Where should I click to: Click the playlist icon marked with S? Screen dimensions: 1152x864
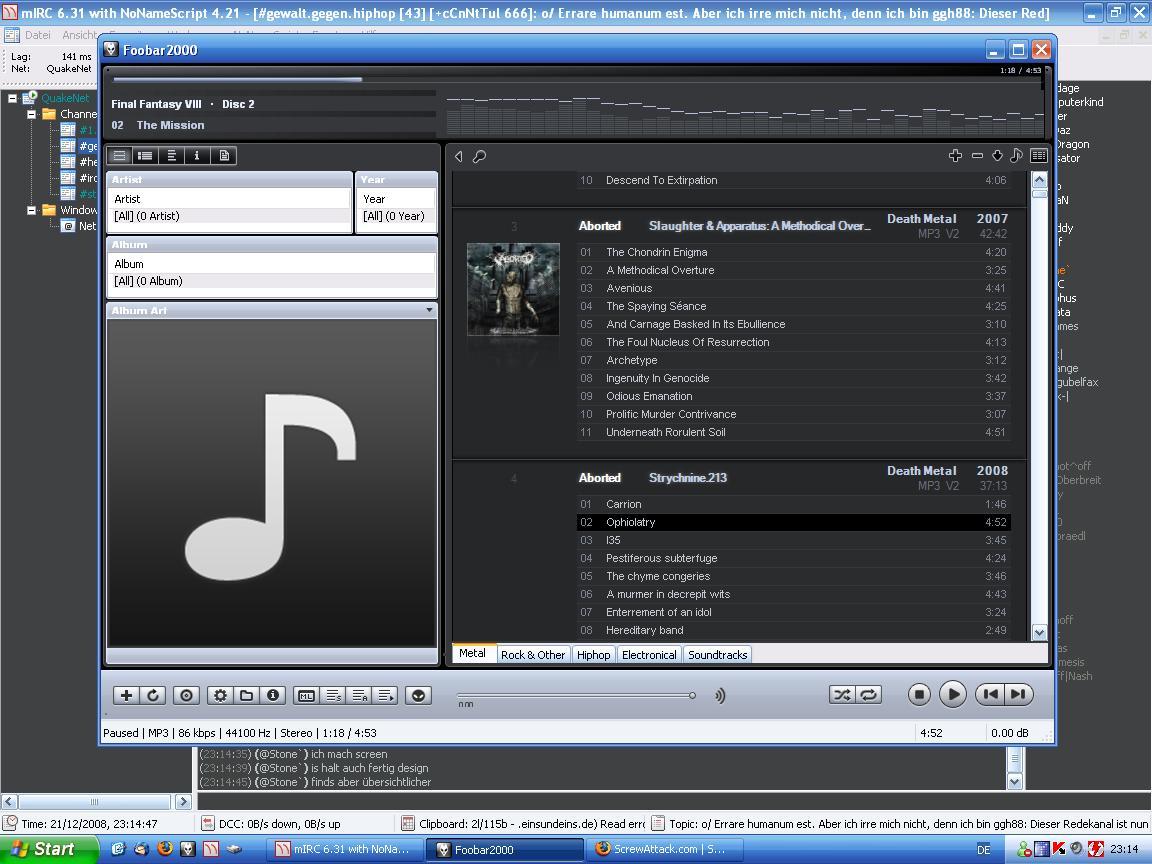(x=333, y=695)
